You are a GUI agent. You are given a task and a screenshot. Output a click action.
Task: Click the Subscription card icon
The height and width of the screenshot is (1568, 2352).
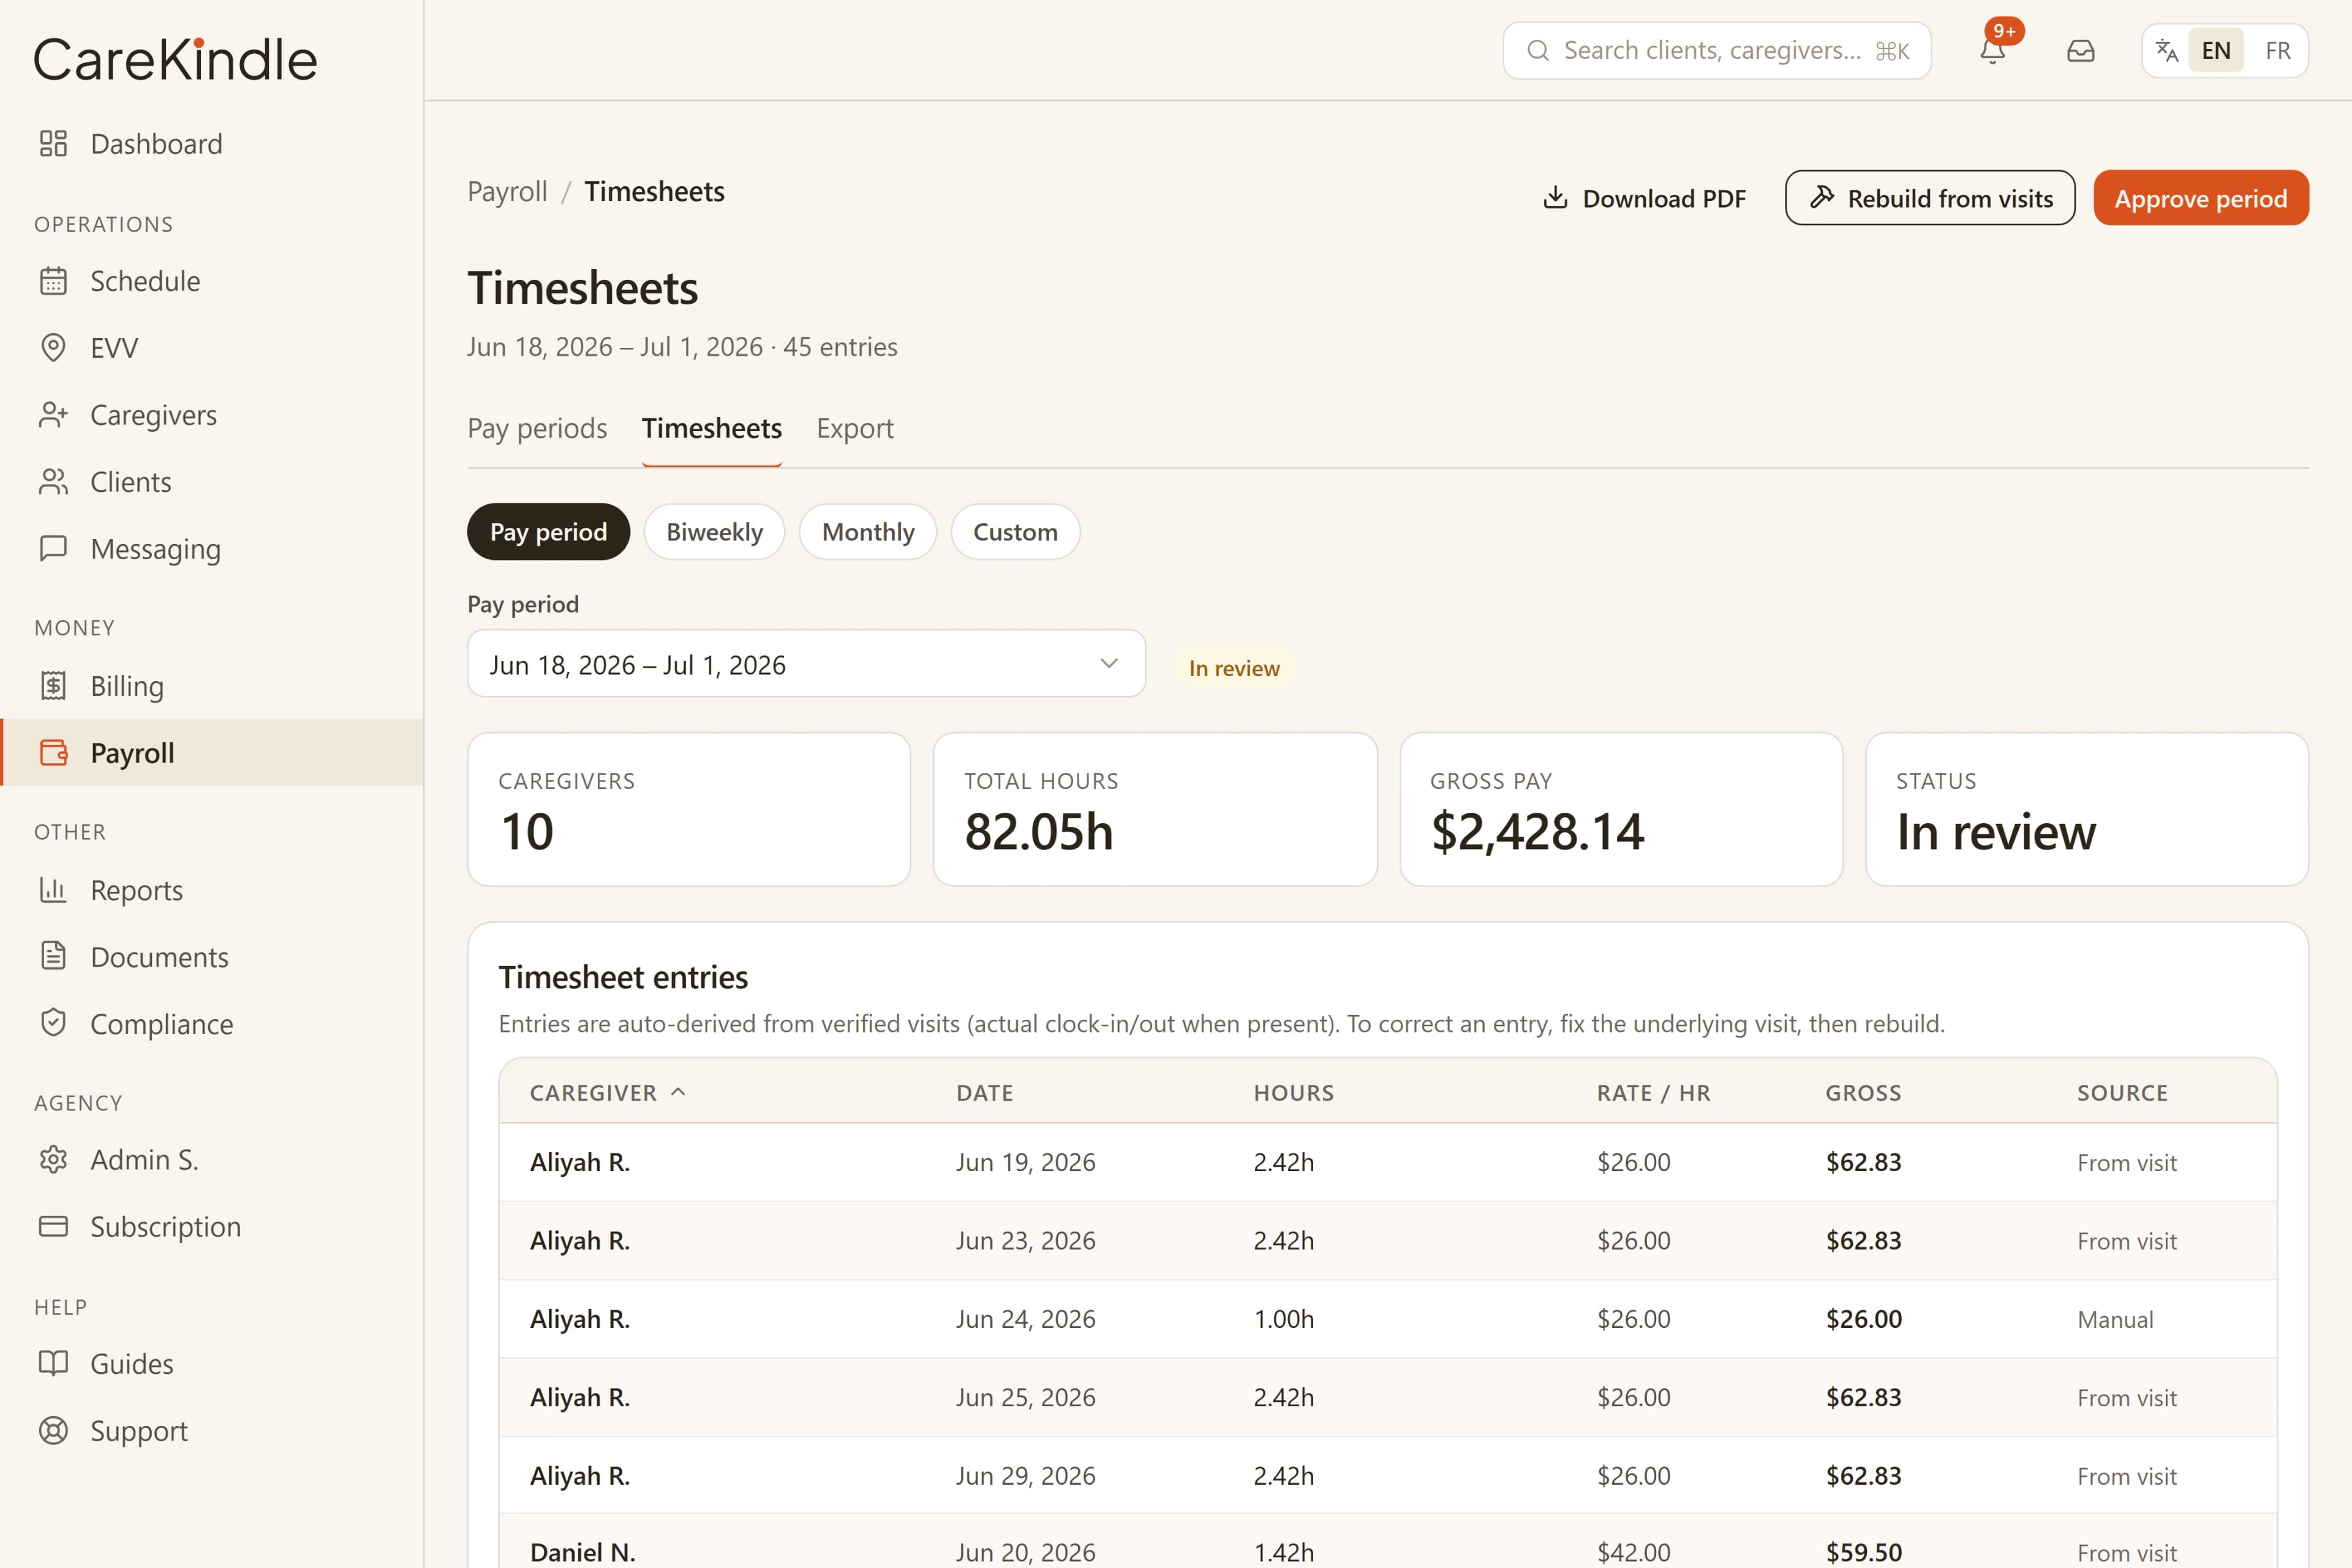pos(53,1227)
